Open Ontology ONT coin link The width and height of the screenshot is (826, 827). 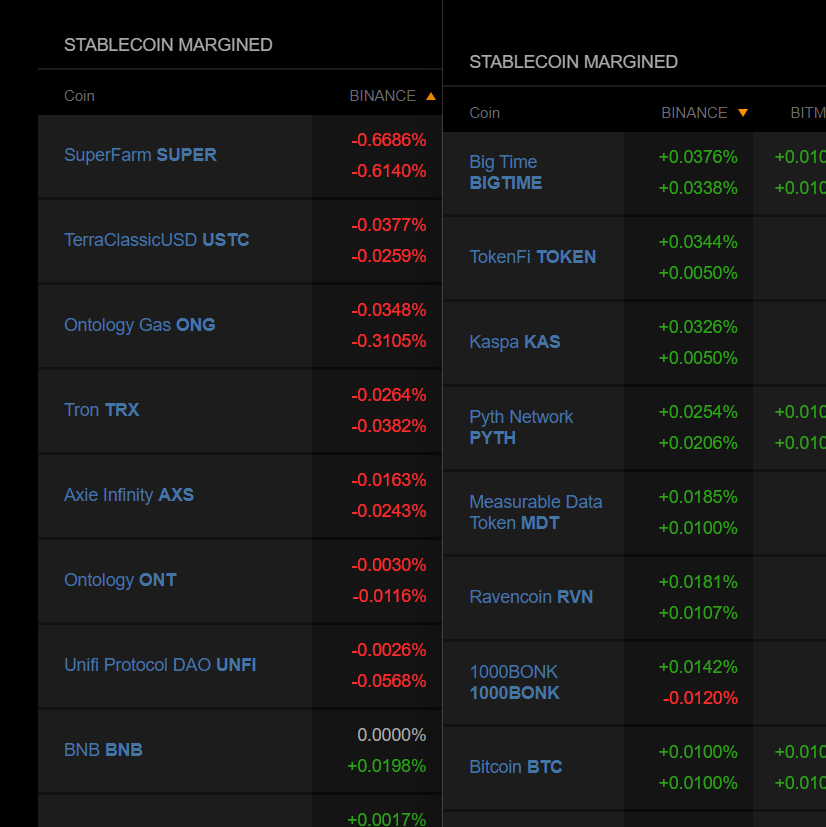tap(120, 580)
